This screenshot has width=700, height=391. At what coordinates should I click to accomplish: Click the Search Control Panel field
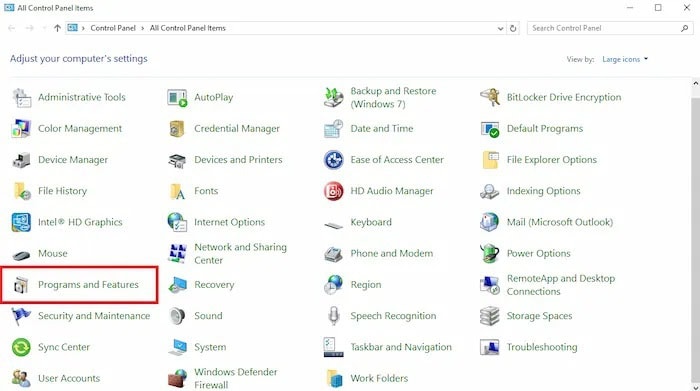point(610,28)
